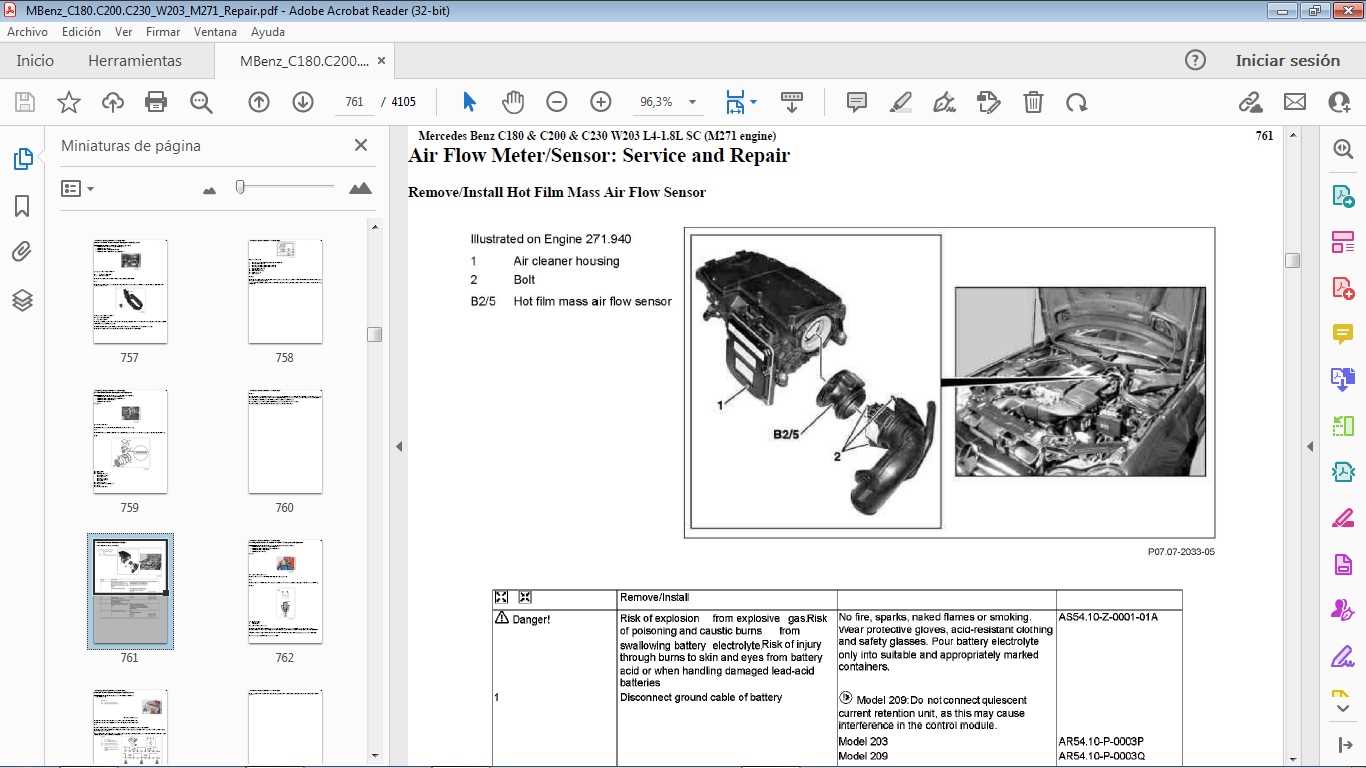Zoom out with the minus button
1366x768 pixels.
[x=557, y=102]
